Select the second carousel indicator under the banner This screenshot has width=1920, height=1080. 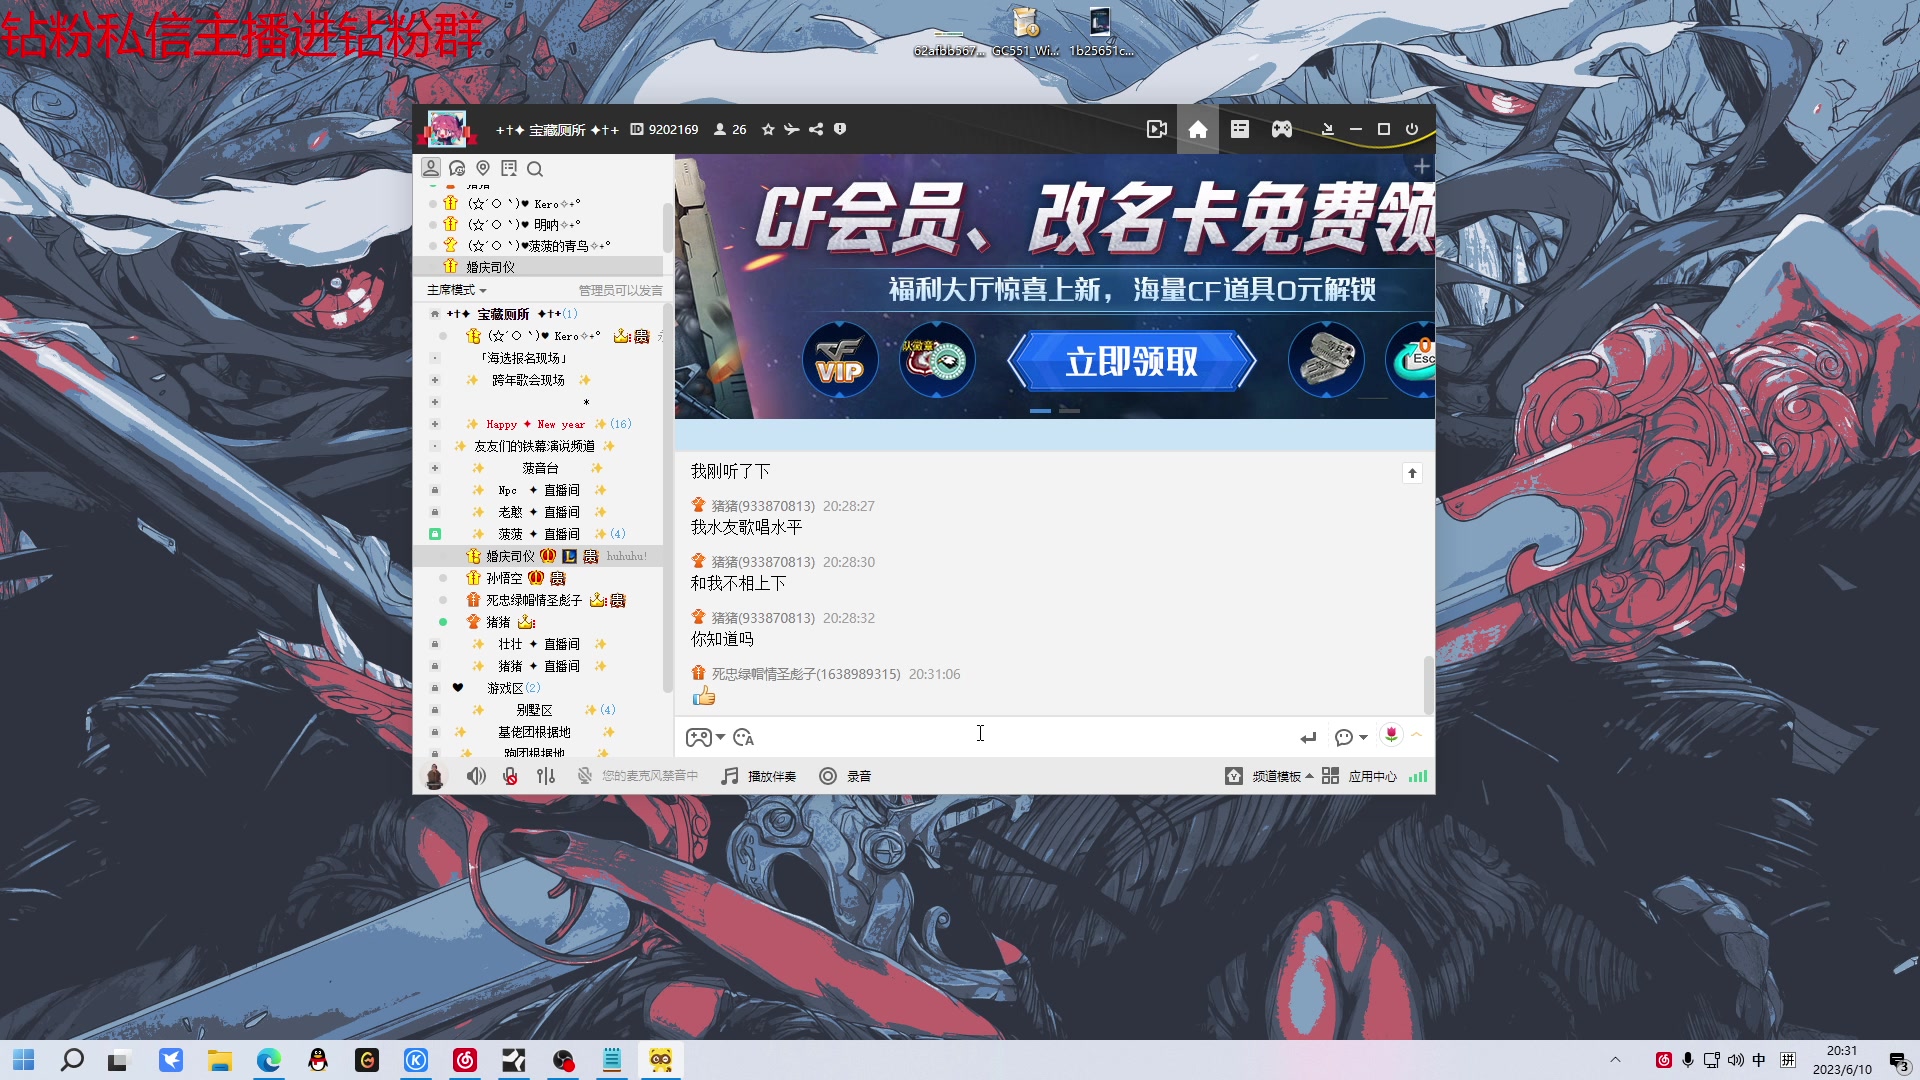click(1071, 410)
